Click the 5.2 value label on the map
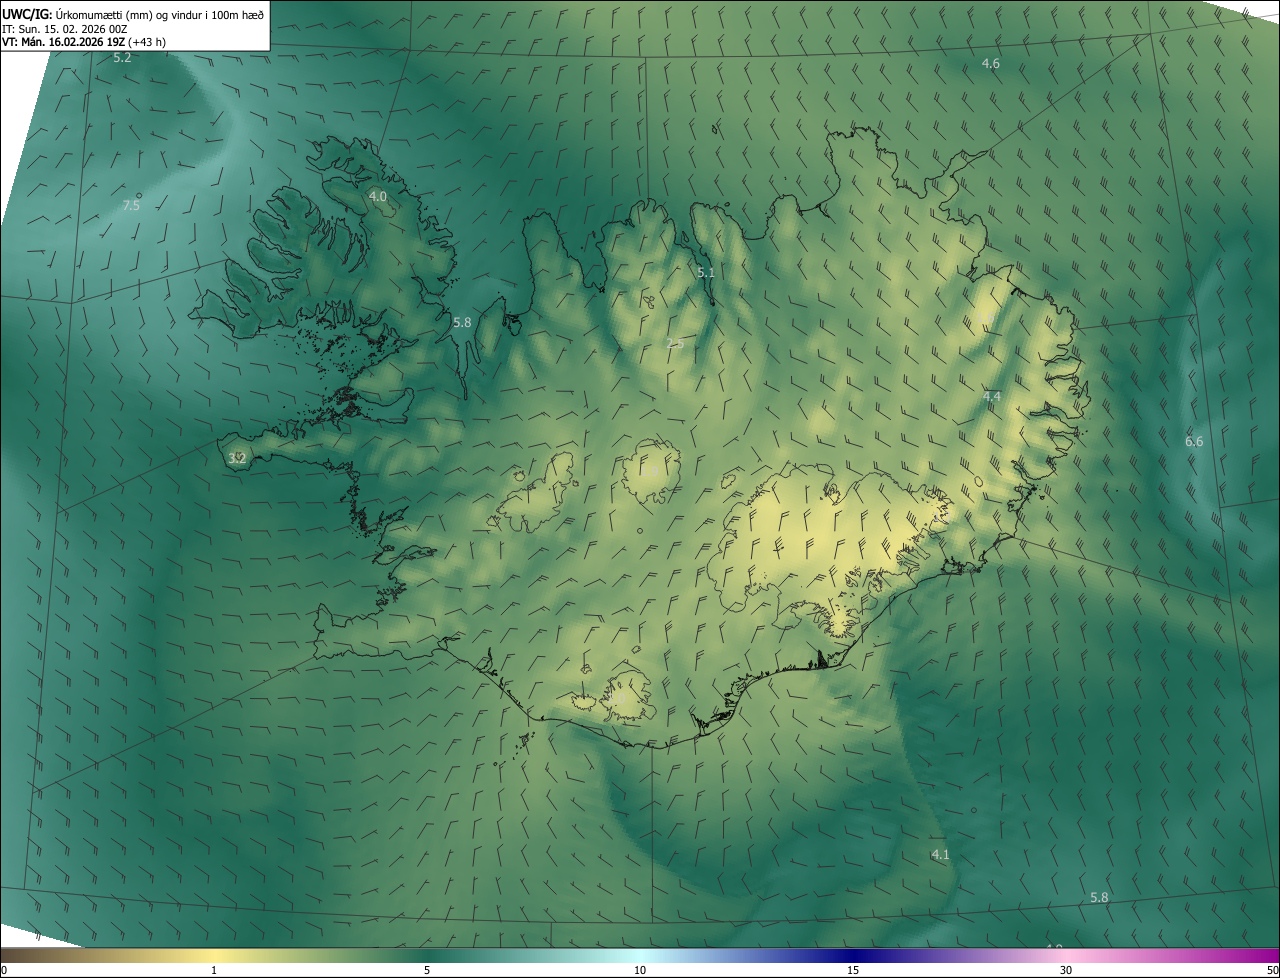Viewport: 1280px width, 978px height. (x=122, y=58)
